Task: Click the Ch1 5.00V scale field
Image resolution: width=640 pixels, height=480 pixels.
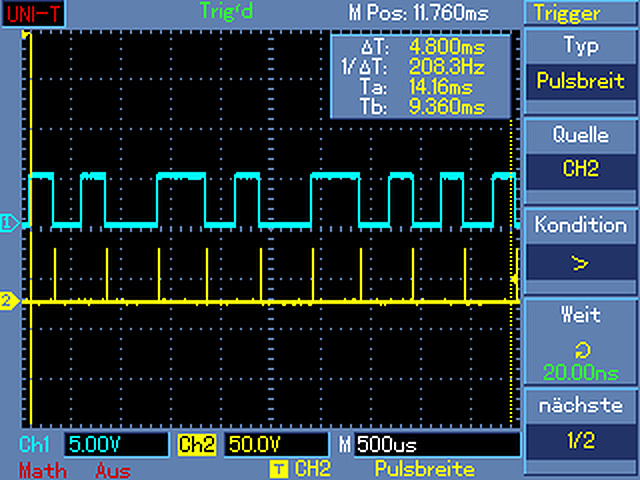Action: pyautogui.click(x=116, y=444)
